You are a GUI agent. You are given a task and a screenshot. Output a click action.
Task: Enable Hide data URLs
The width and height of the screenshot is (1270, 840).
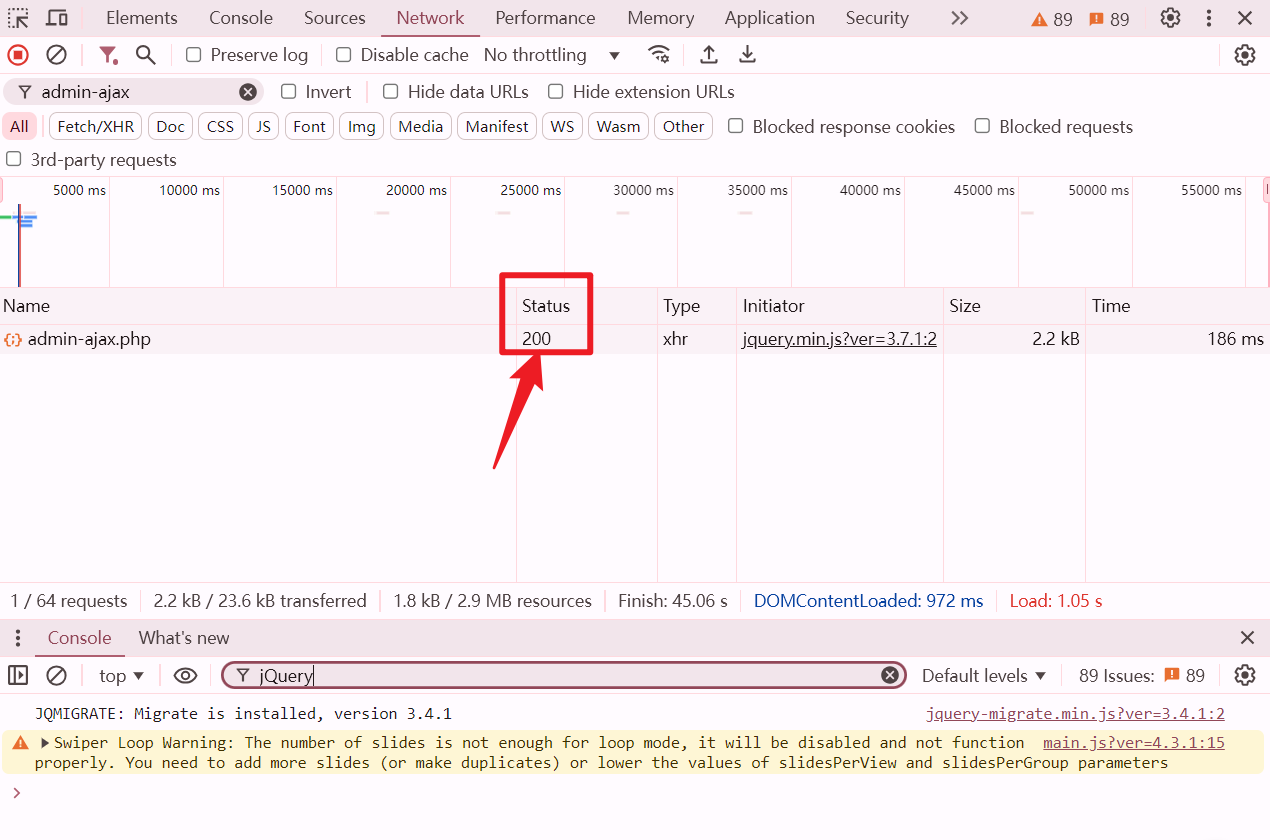(389, 91)
